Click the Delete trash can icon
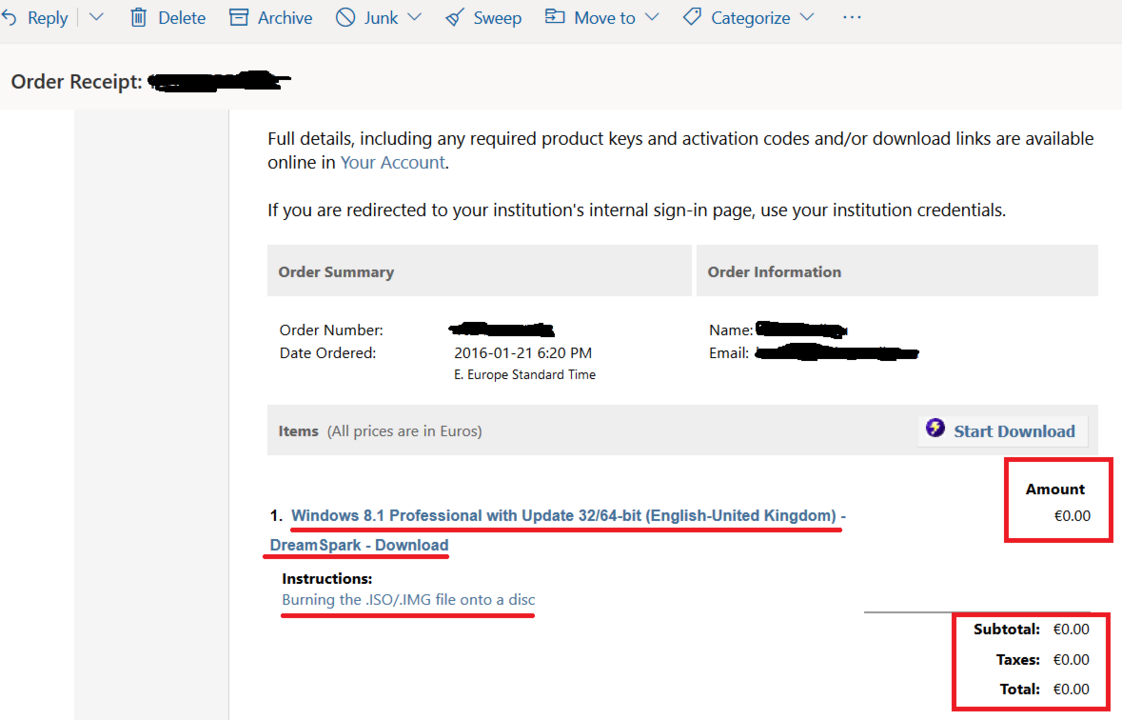 (x=139, y=18)
